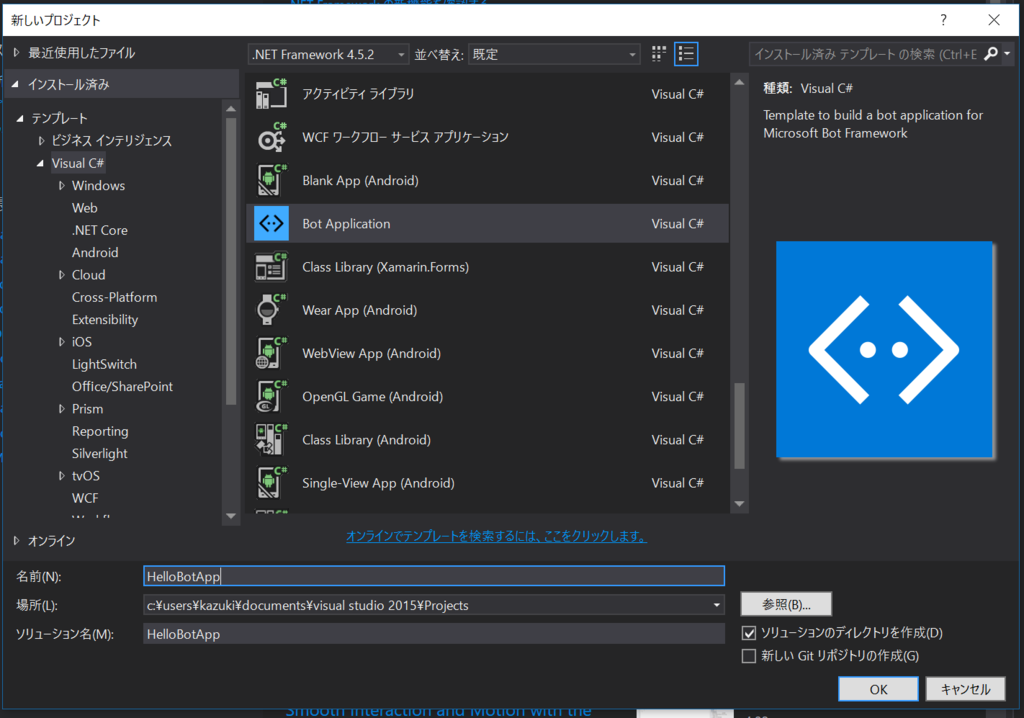
Task: Expand the Online section
Action: [x=16, y=540]
